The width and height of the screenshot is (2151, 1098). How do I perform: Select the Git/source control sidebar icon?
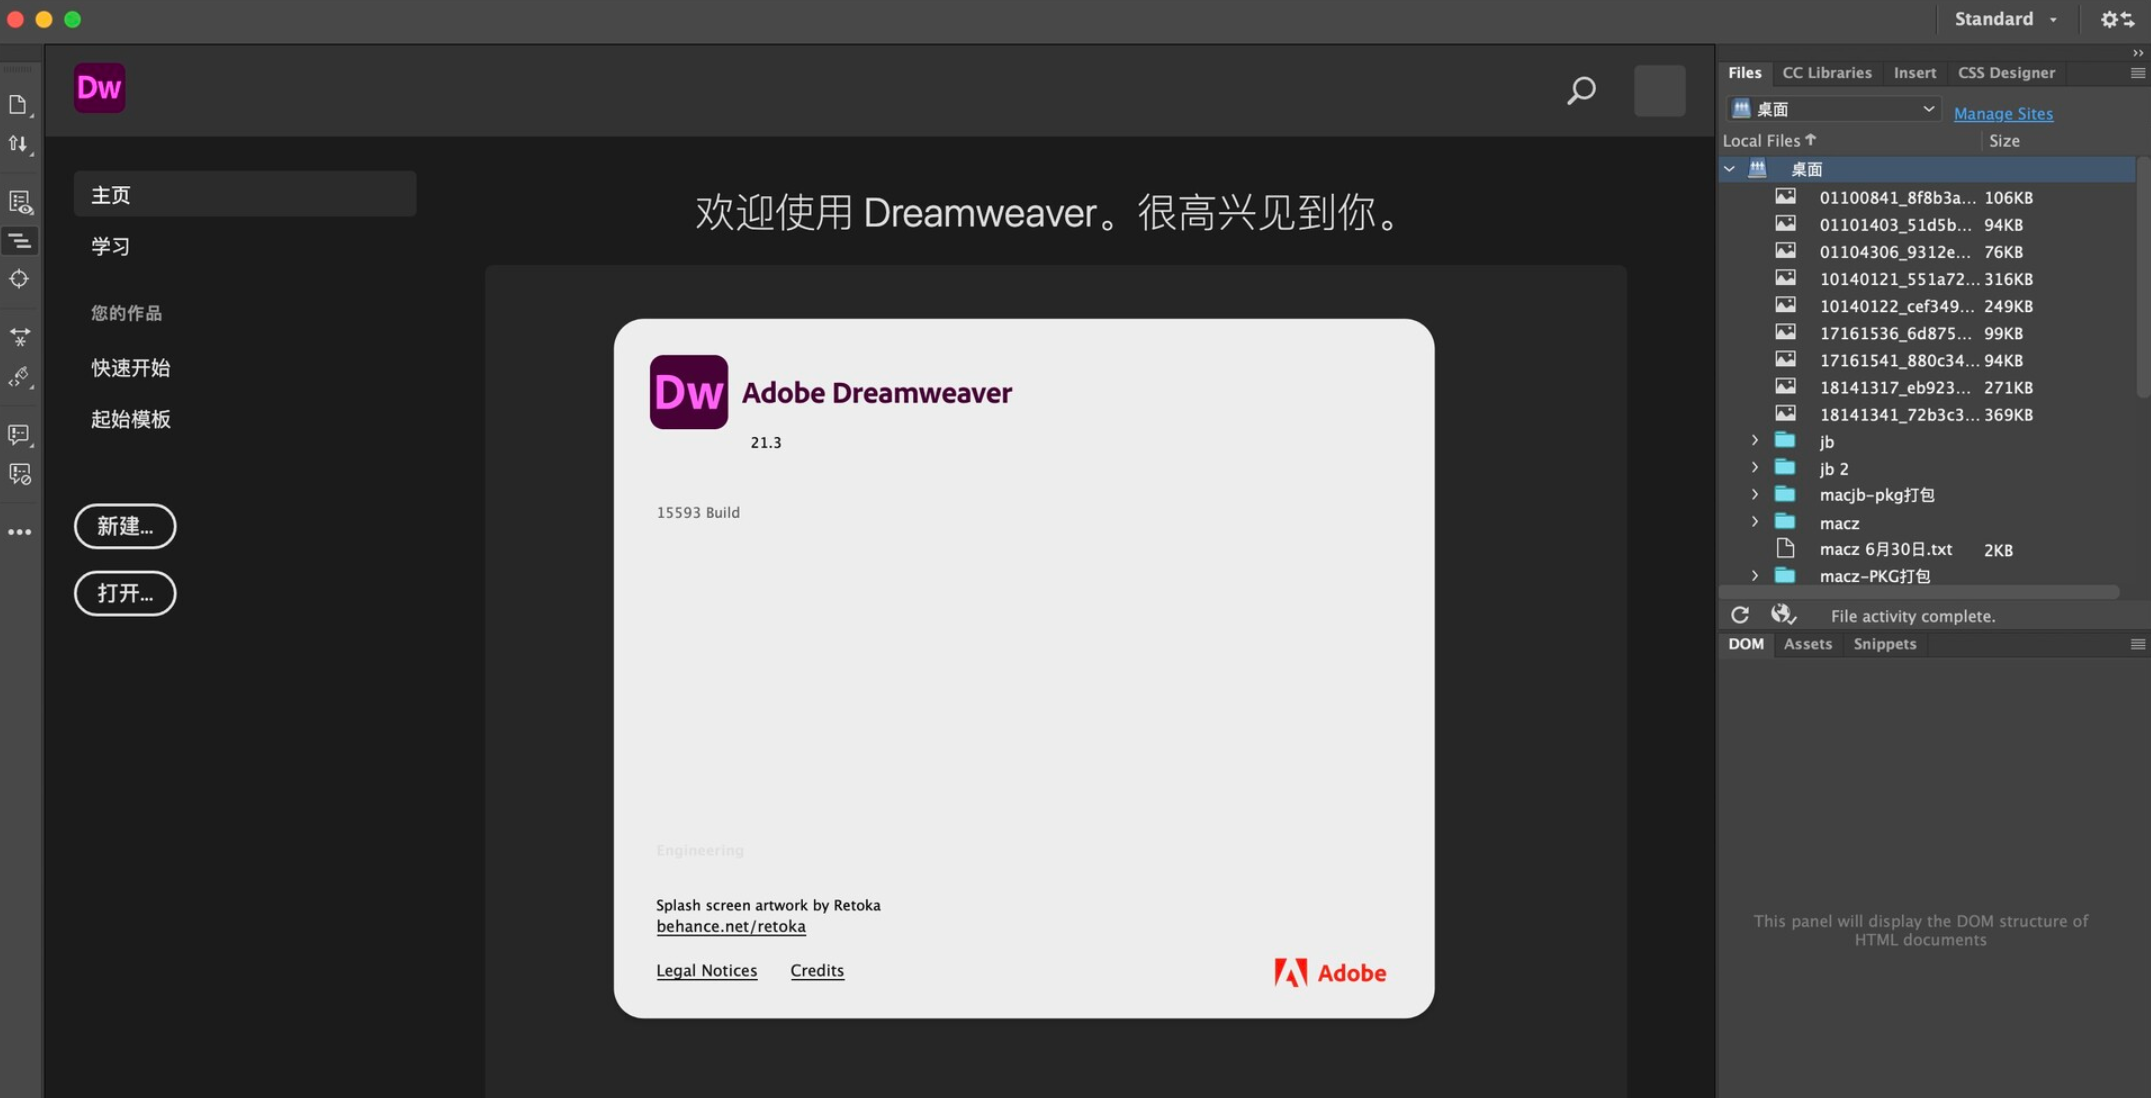point(20,143)
